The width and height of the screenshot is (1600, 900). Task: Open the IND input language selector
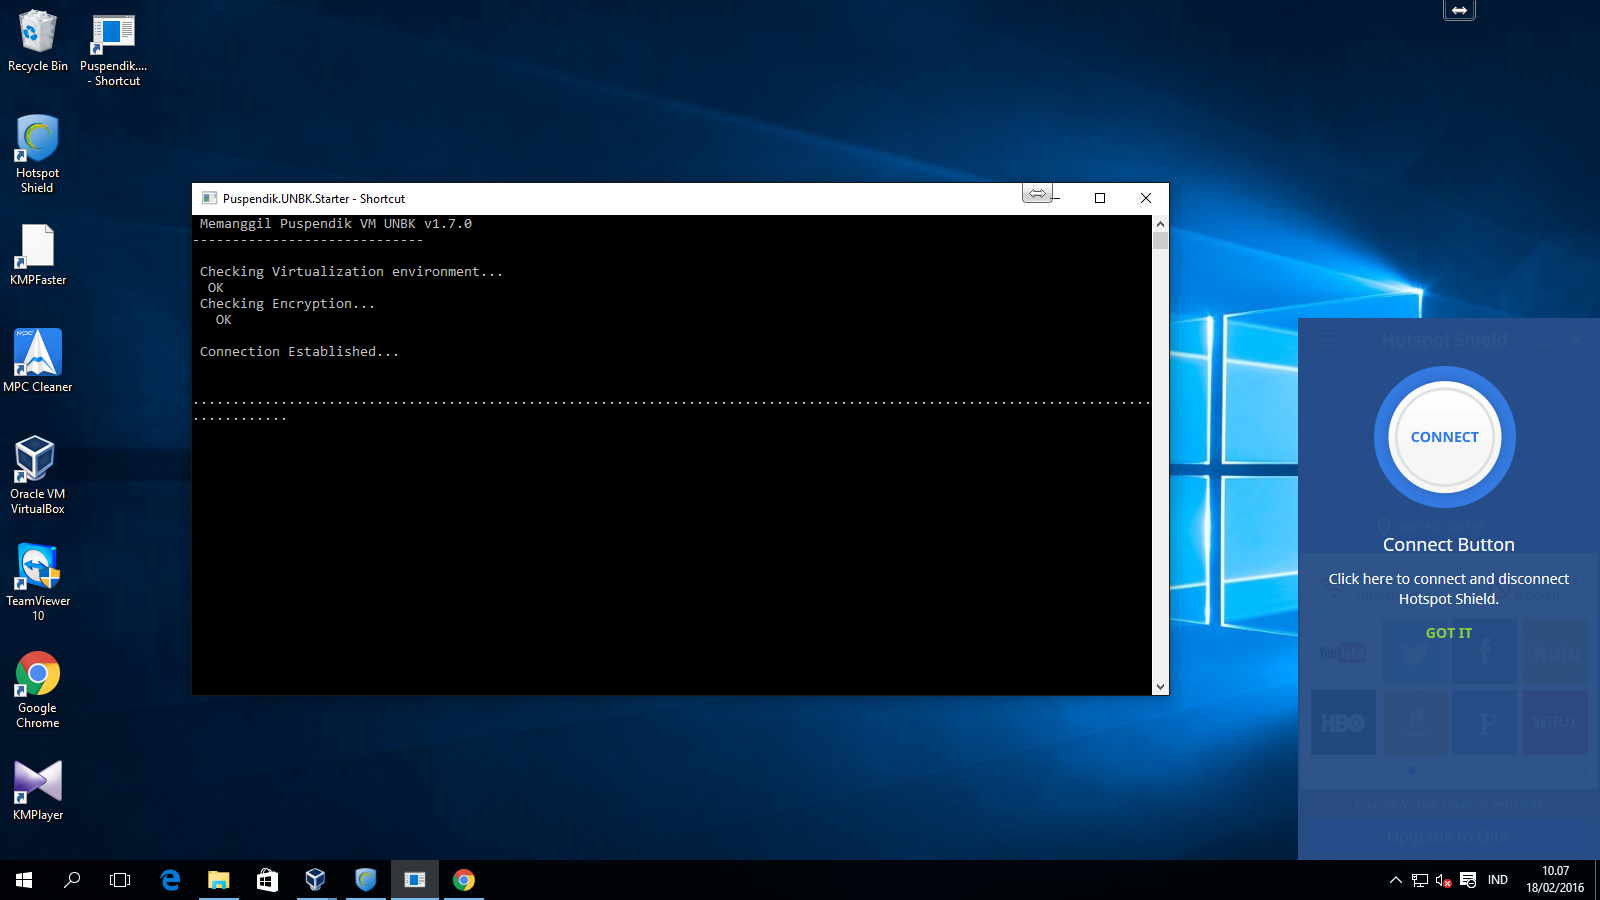(x=1497, y=880)
